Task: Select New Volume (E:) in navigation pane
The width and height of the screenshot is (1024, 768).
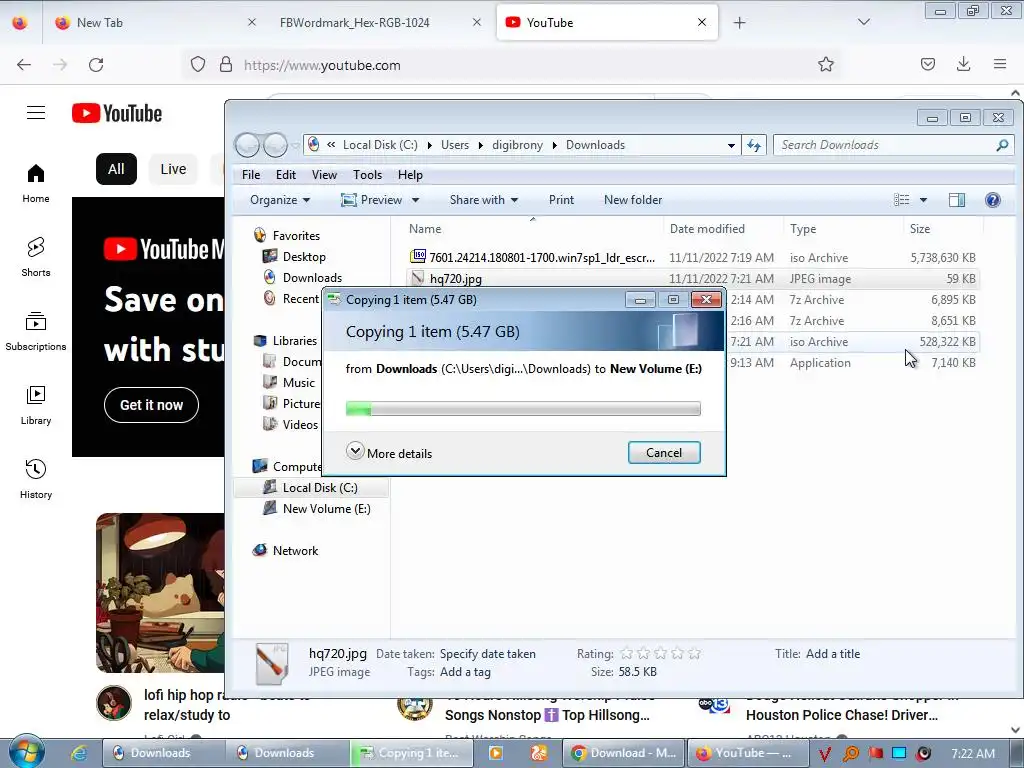Action: [x=316, y=509]
